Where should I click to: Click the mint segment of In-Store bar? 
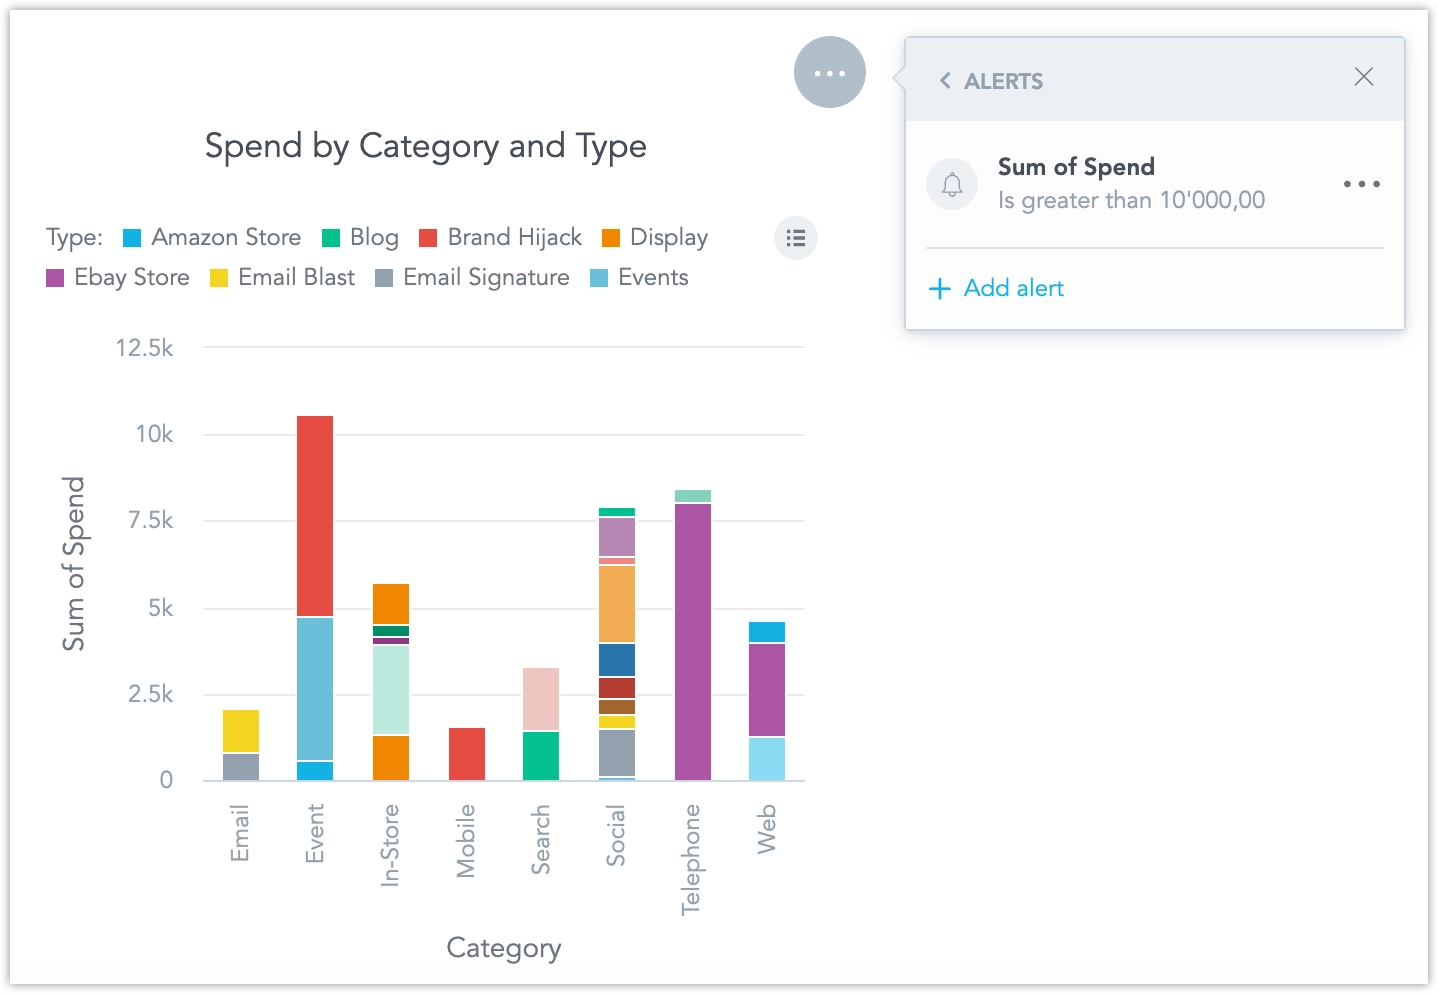coord(391,689)
